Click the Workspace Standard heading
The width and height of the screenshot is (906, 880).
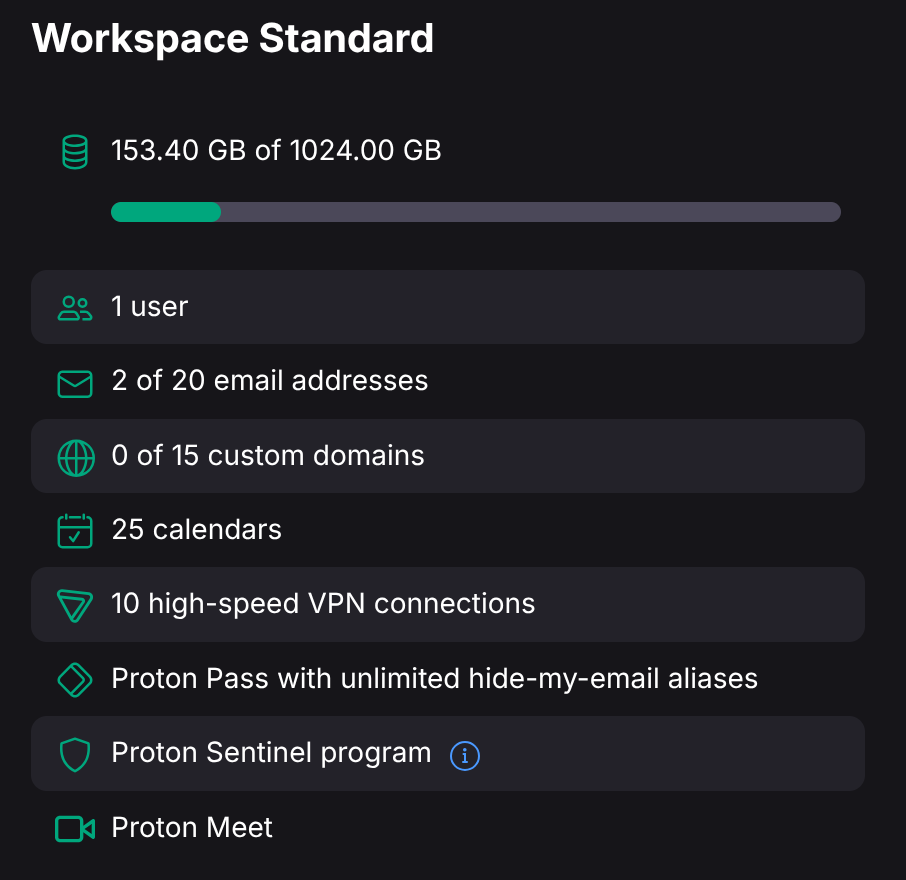232,39
